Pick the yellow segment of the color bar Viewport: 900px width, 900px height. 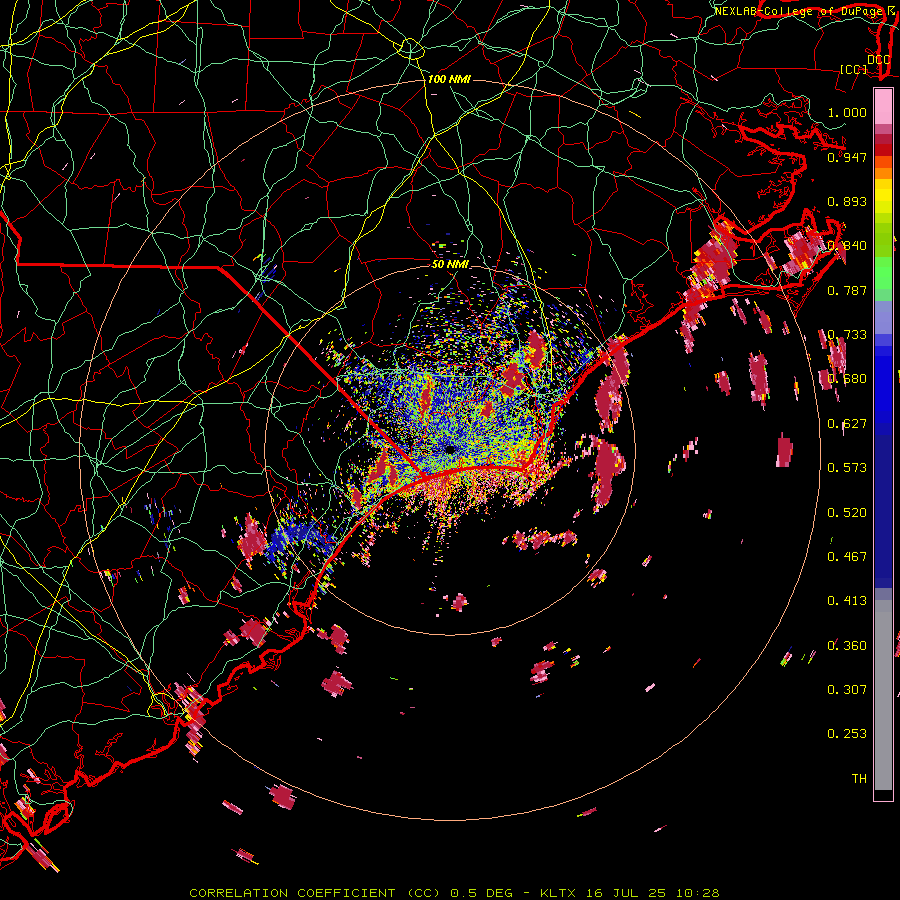click(883, 197)
